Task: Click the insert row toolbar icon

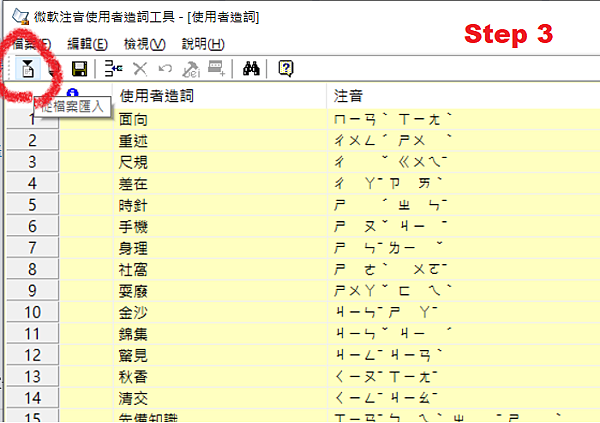Action: point(217,69)
